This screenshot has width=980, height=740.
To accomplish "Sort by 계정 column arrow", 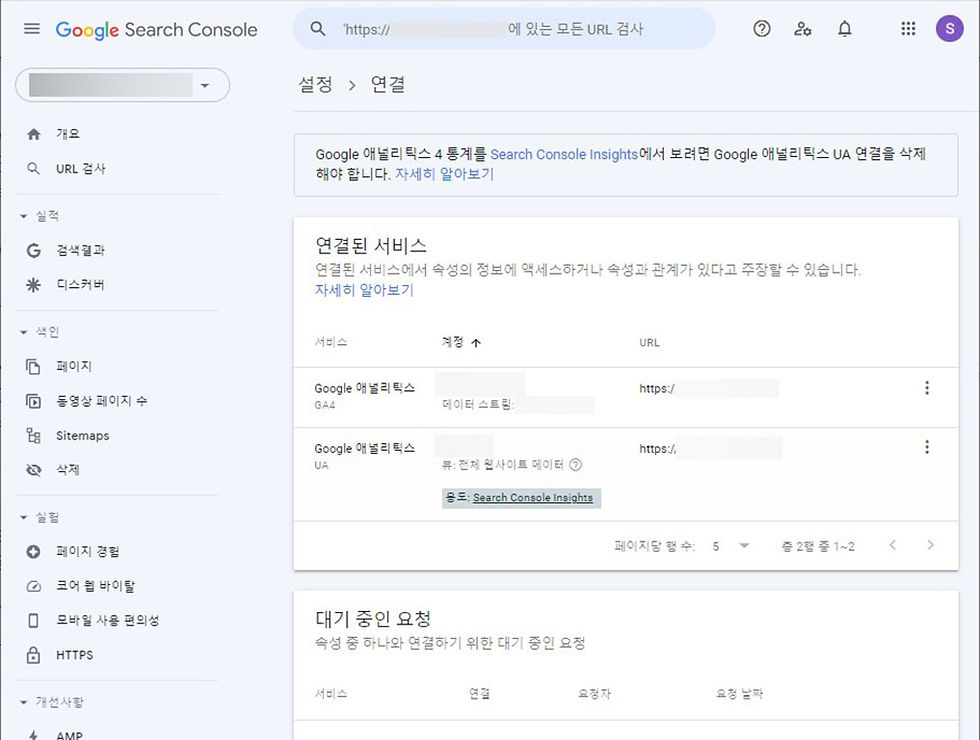I will tap(476, 342).
